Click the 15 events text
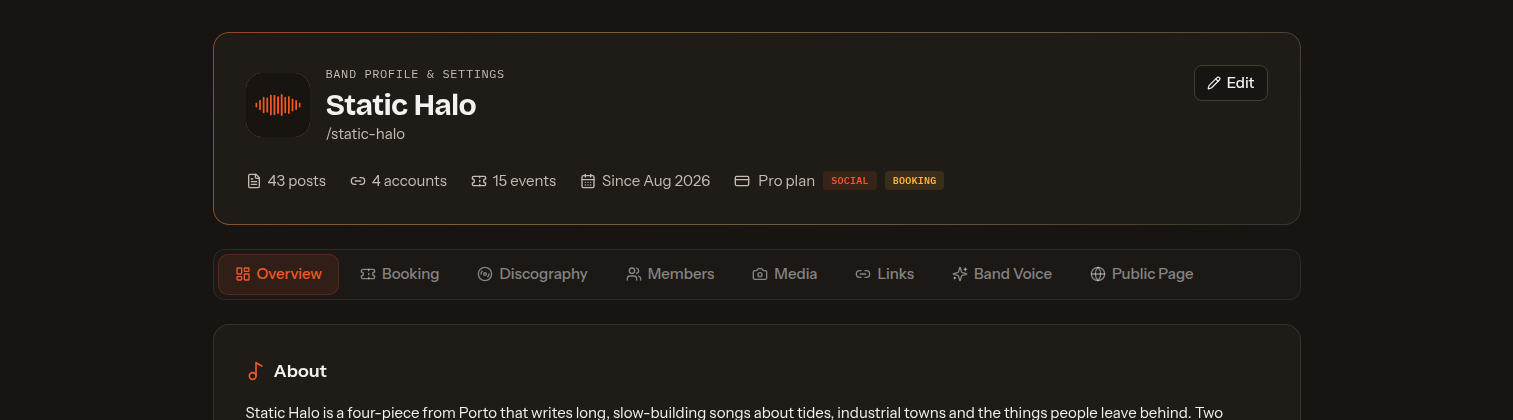 (x=524, y=181)
